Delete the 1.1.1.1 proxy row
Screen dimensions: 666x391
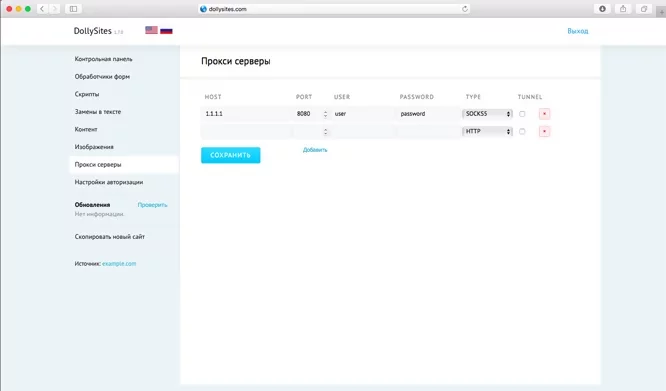point(544,114)
